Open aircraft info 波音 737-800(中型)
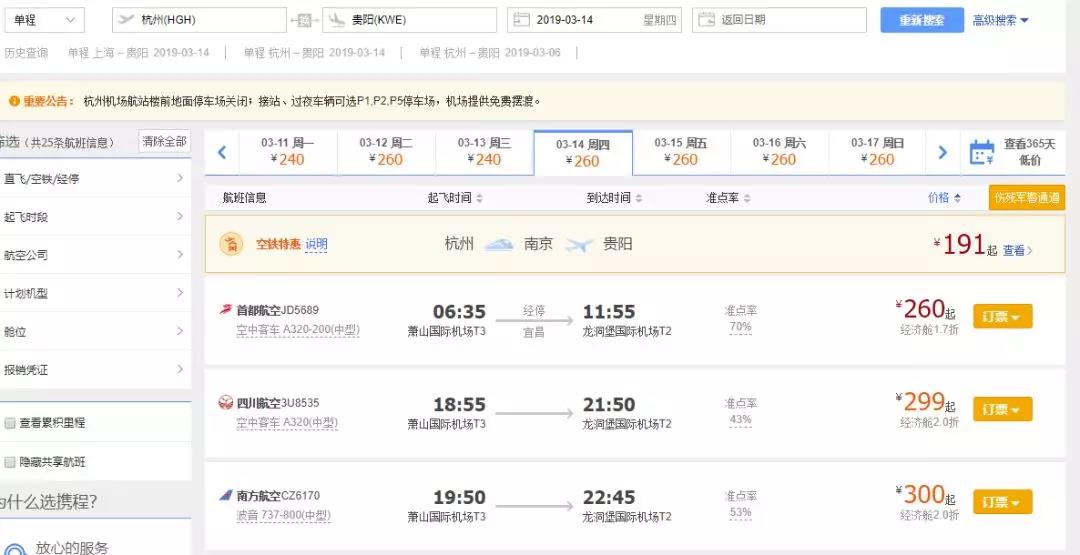 point(283,515)
